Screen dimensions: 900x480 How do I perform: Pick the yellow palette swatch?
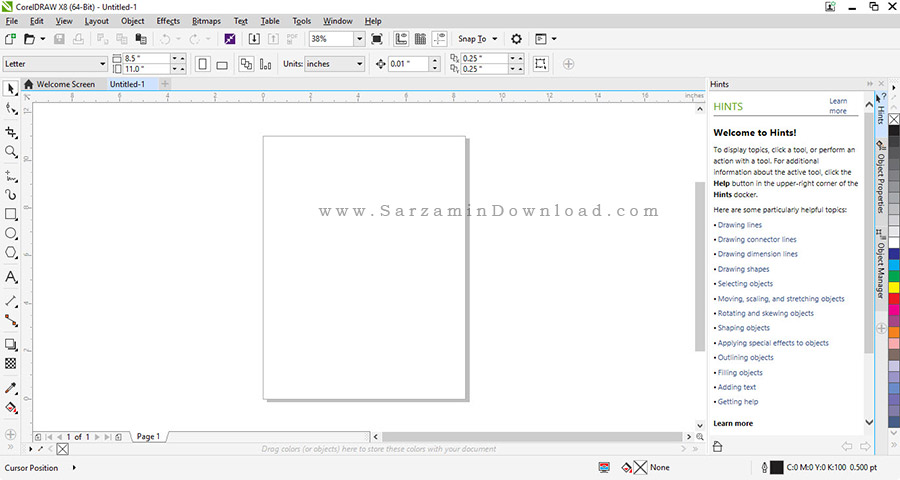tap(894, 287)
